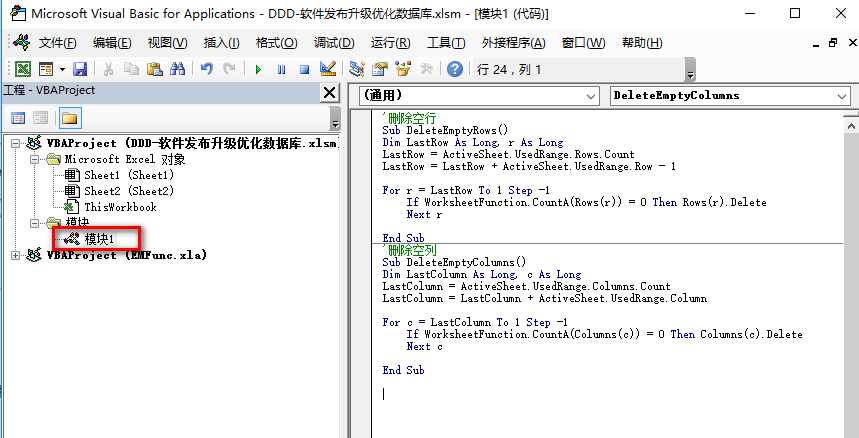Click the 'Sub DeleteEmptyRows()' code line

tap(445, 130)
